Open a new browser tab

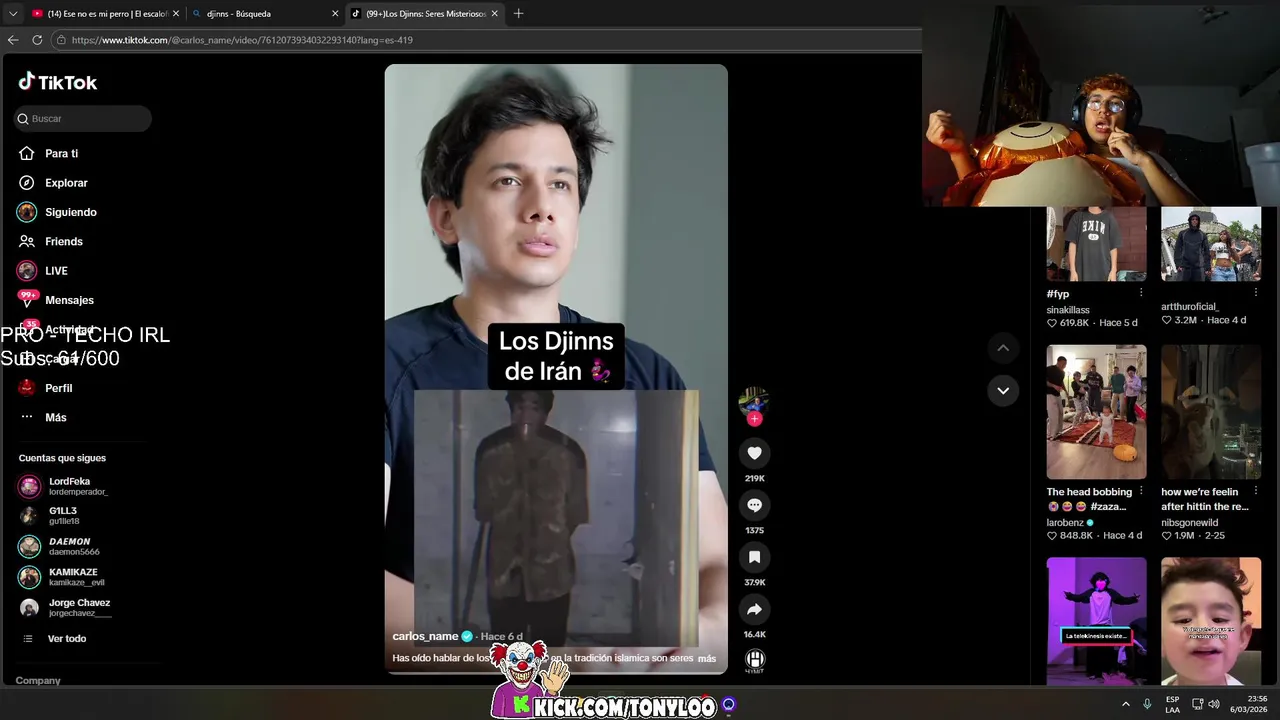click(x=518, y=14)
